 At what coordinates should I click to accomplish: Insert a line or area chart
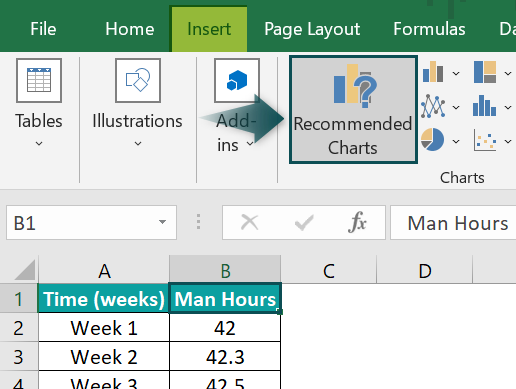pos(433,106)
